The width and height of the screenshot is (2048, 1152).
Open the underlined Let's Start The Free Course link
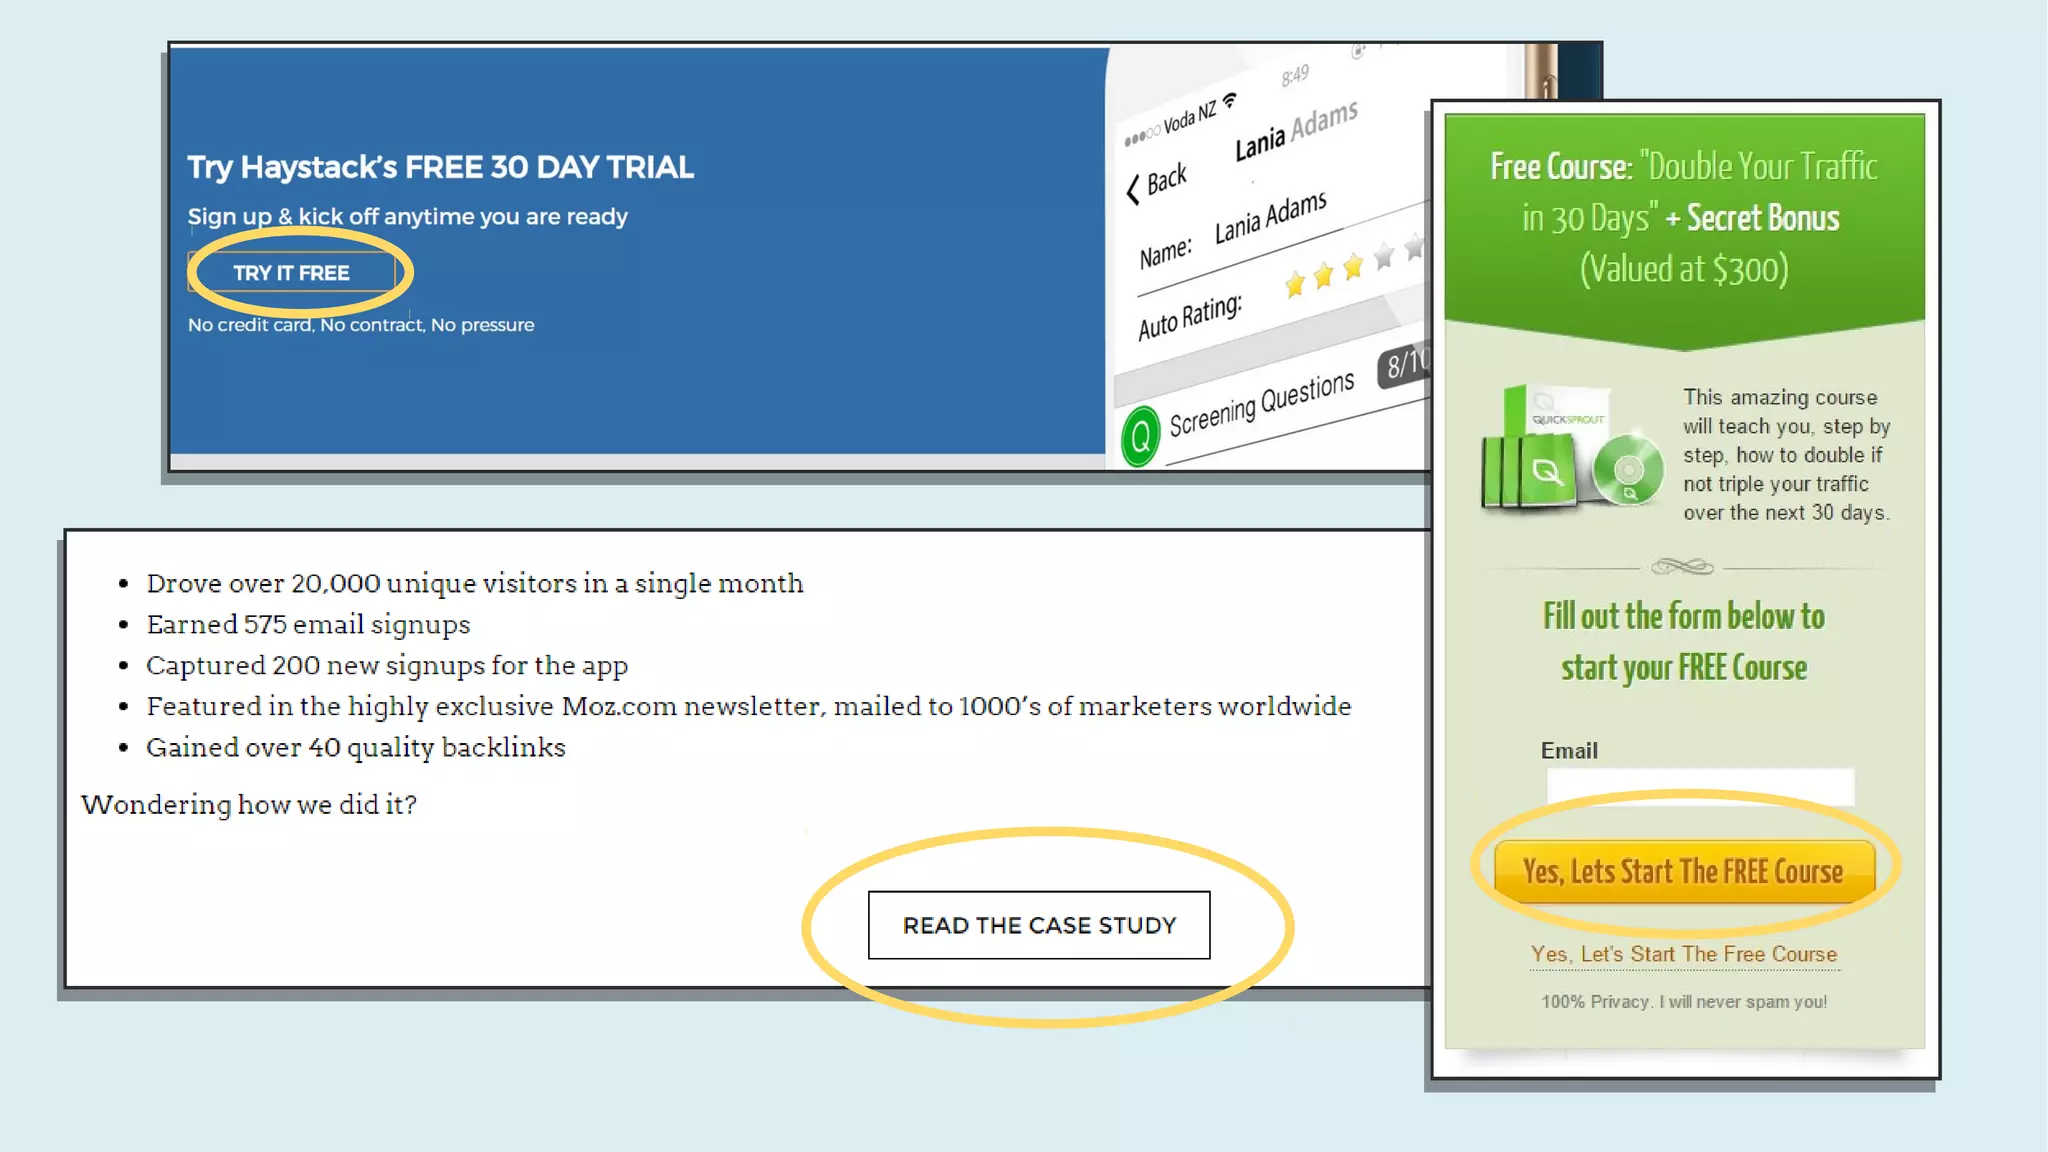click(1683, 954)
